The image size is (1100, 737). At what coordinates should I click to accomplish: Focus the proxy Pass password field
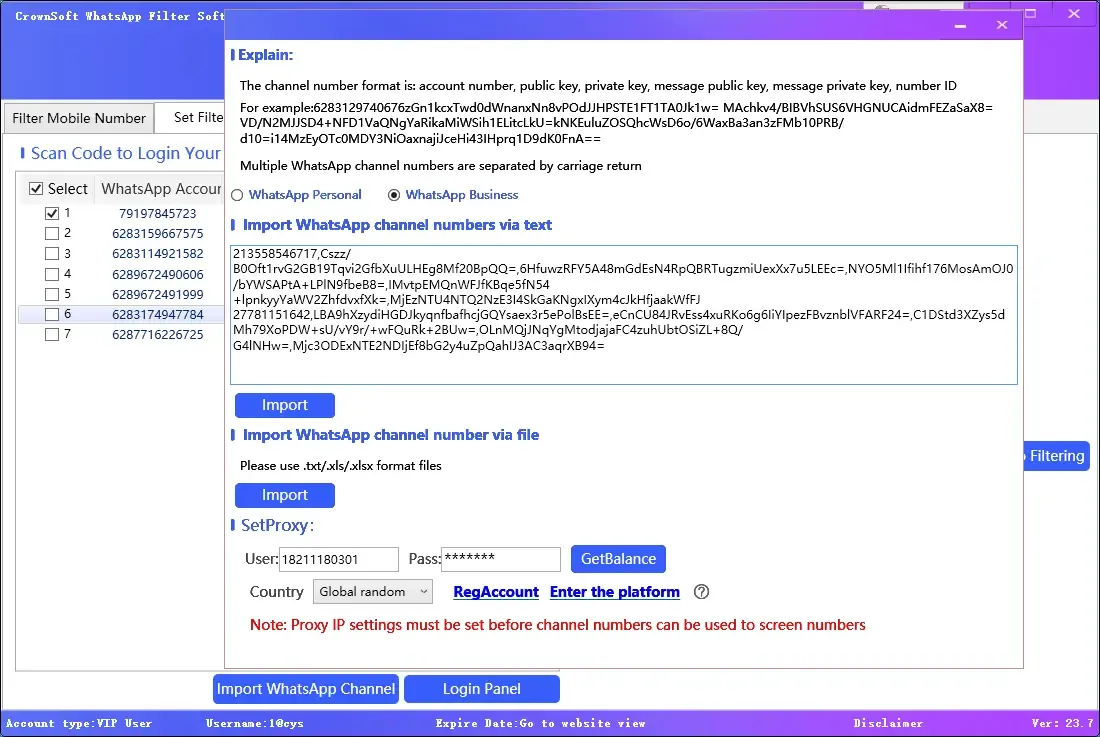[500, 560]
